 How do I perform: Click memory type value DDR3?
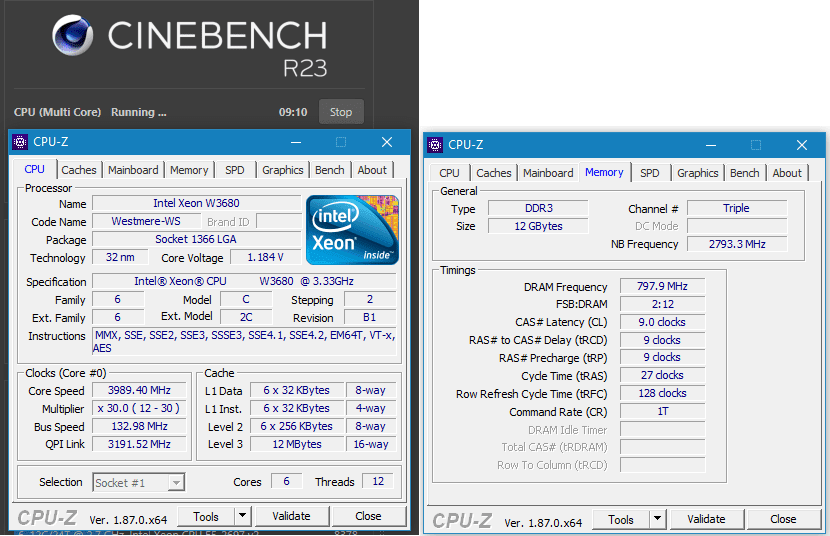pyautogui.click(x=538, y=208)
